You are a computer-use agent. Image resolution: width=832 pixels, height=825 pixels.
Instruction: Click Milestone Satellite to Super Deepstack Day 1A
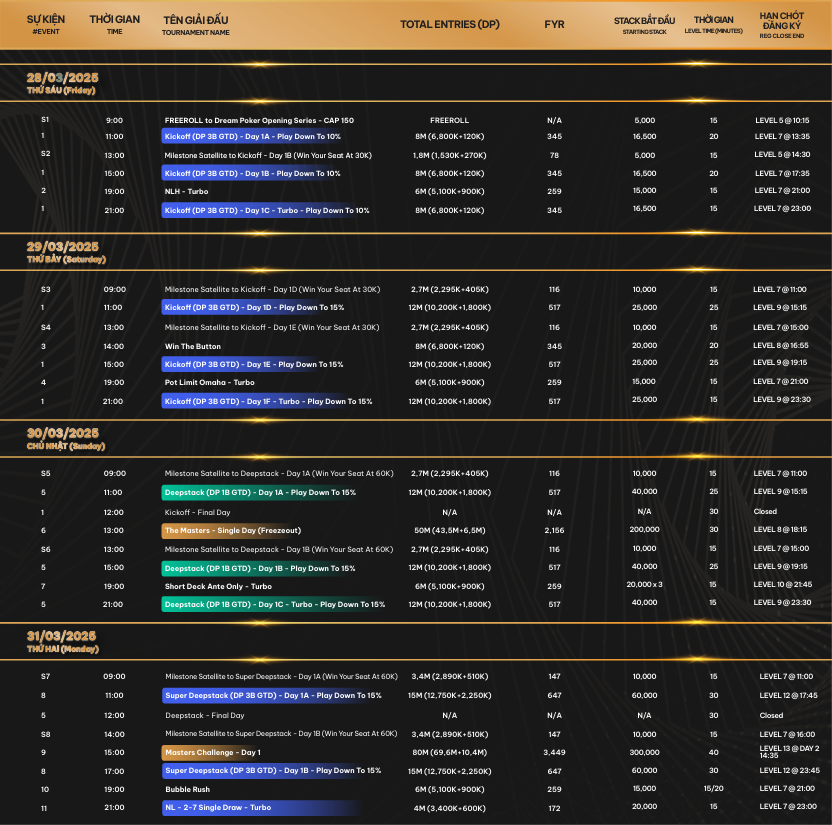click(281, 676)
